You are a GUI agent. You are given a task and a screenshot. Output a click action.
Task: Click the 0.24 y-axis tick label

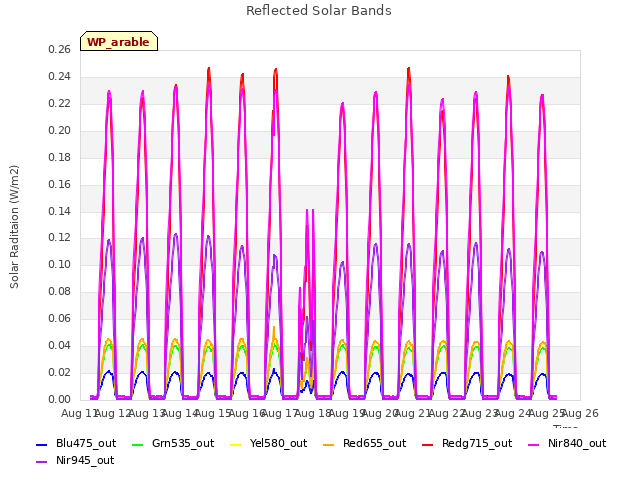59,76
